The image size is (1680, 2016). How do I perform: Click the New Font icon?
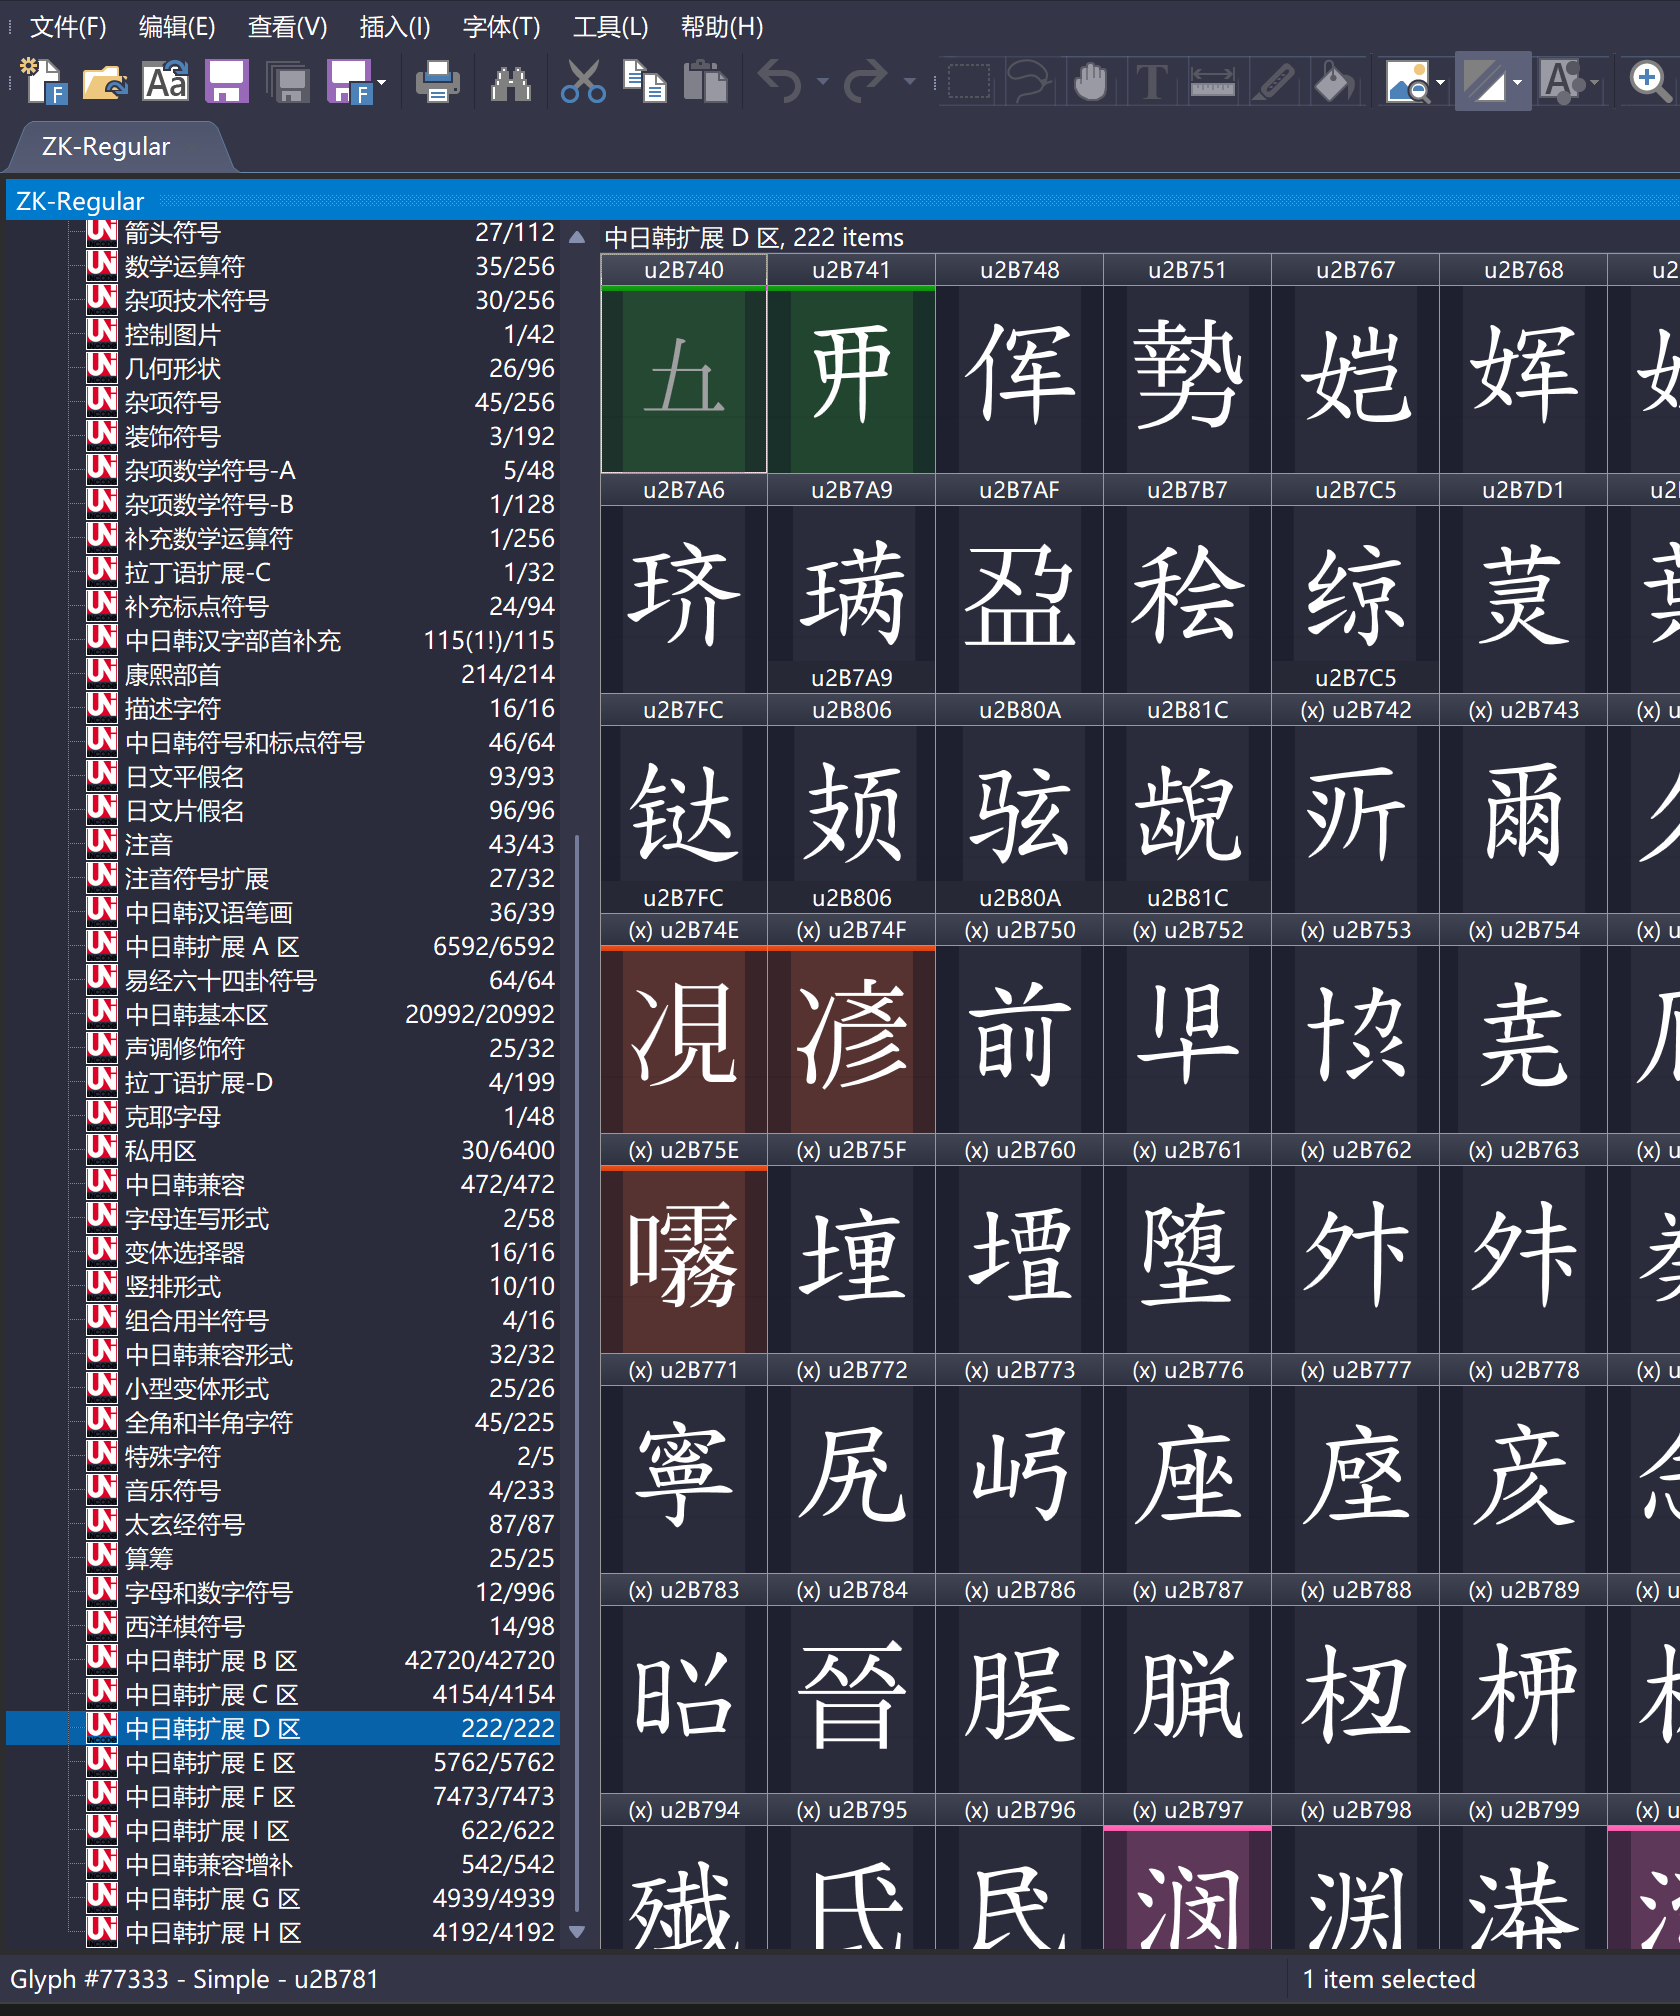pyautogui.click(x=44, y=82)
